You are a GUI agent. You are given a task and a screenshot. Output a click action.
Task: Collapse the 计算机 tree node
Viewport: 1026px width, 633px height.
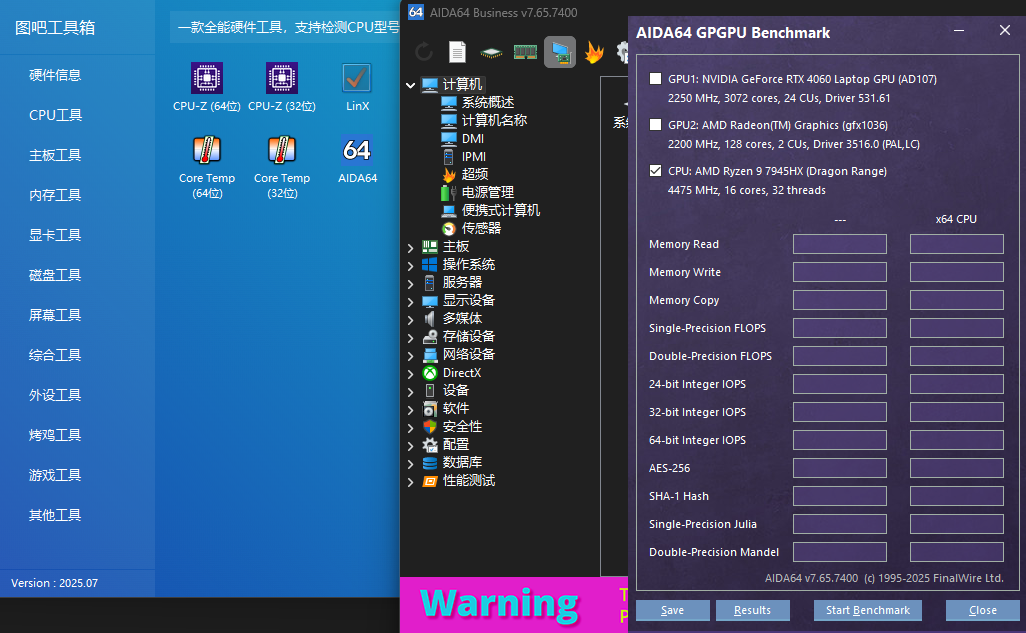pyautogui.click(x=410, y=85)
